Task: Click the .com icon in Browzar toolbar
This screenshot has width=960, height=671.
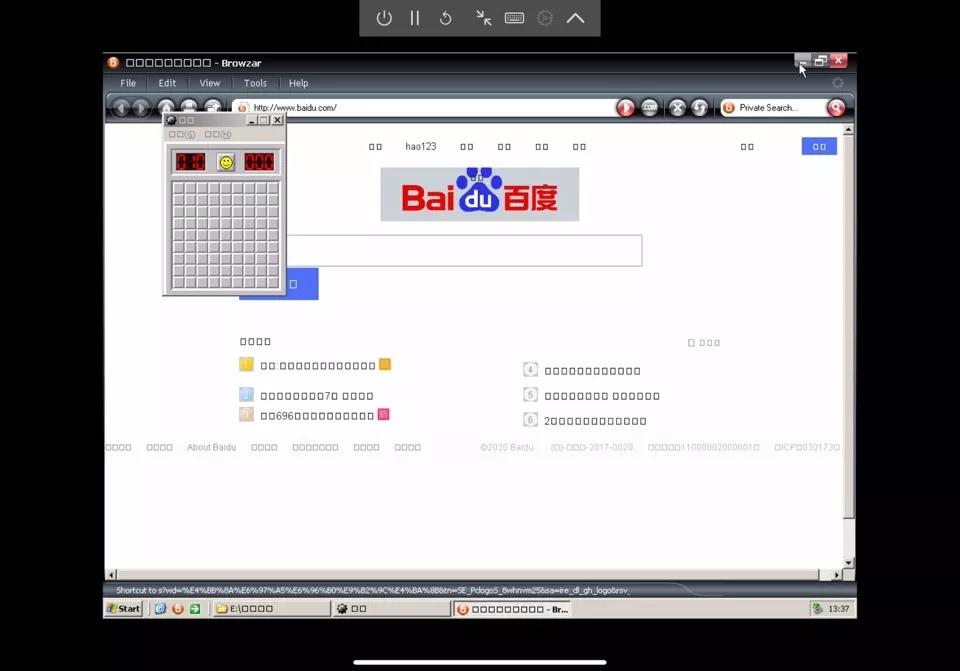Action: tap(650, 106)
